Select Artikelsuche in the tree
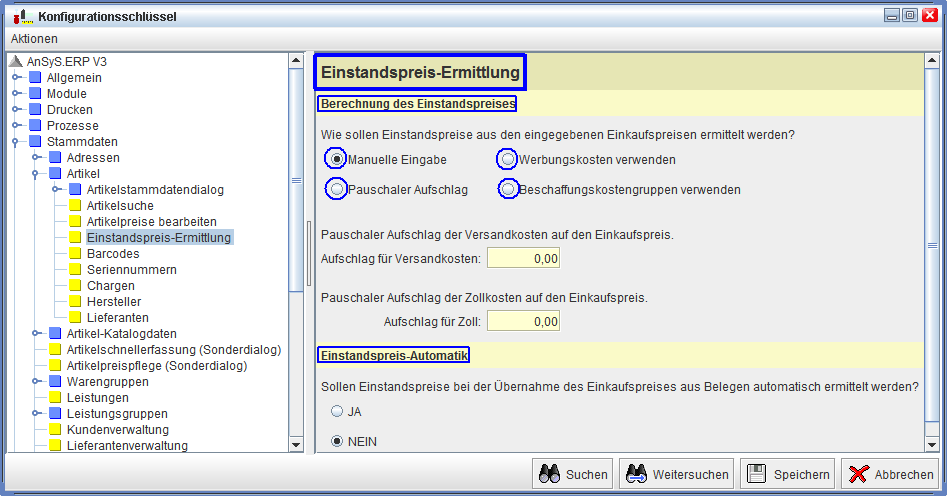The image size is (947, 496). point(120,206)
